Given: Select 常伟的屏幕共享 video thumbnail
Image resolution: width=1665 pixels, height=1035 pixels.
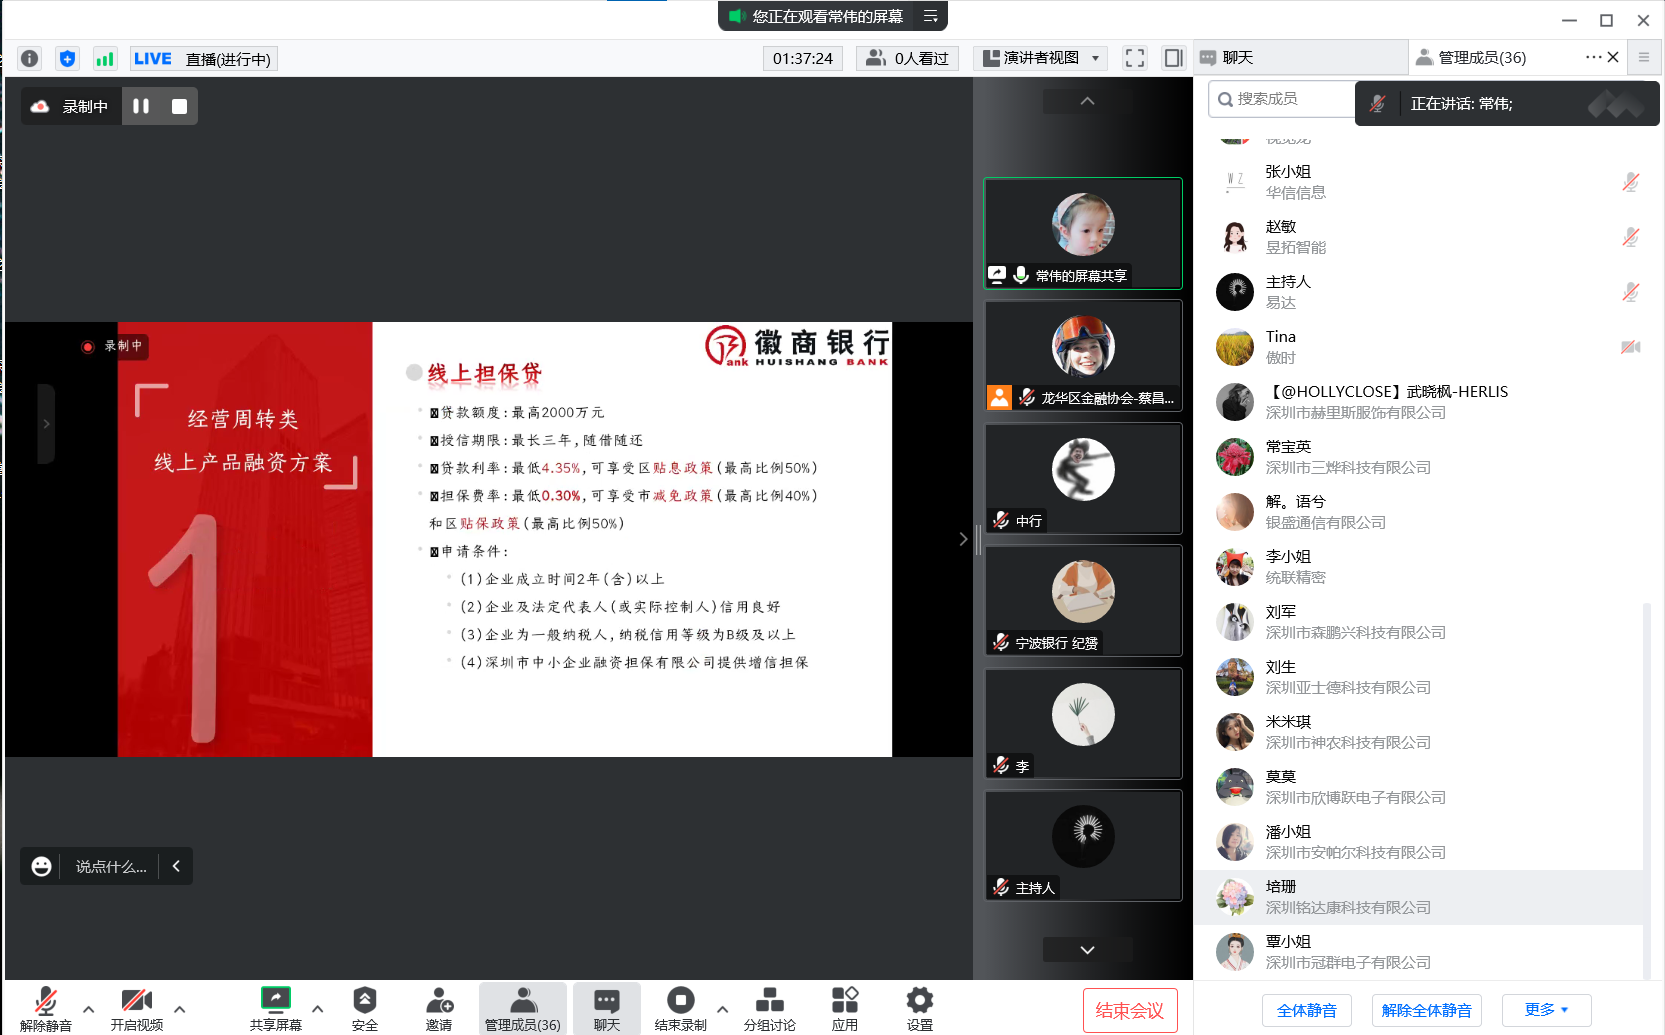Looking at the screenshot, I should click(1083, 233).
